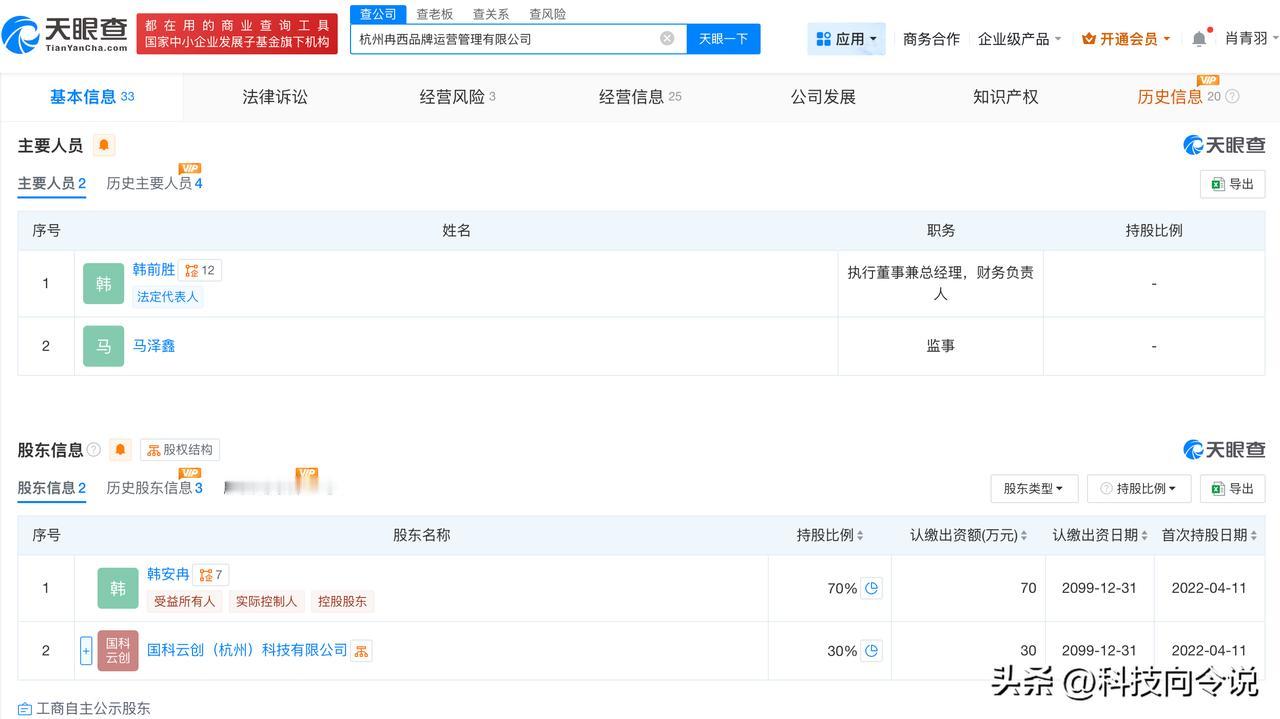Clear the company search box with the X icon

667,38
